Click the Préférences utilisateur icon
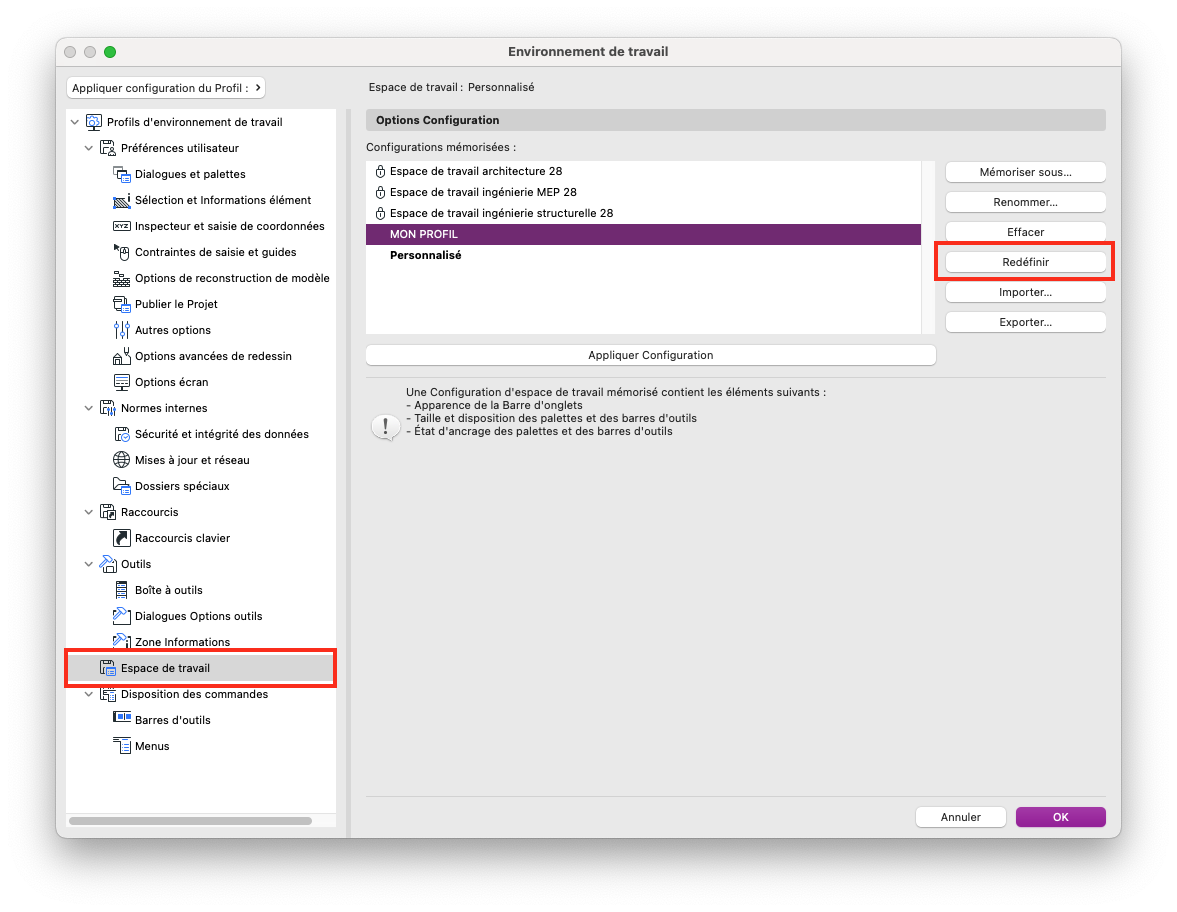Viewport: 1177px width, 912px height. tap(108, 149)
